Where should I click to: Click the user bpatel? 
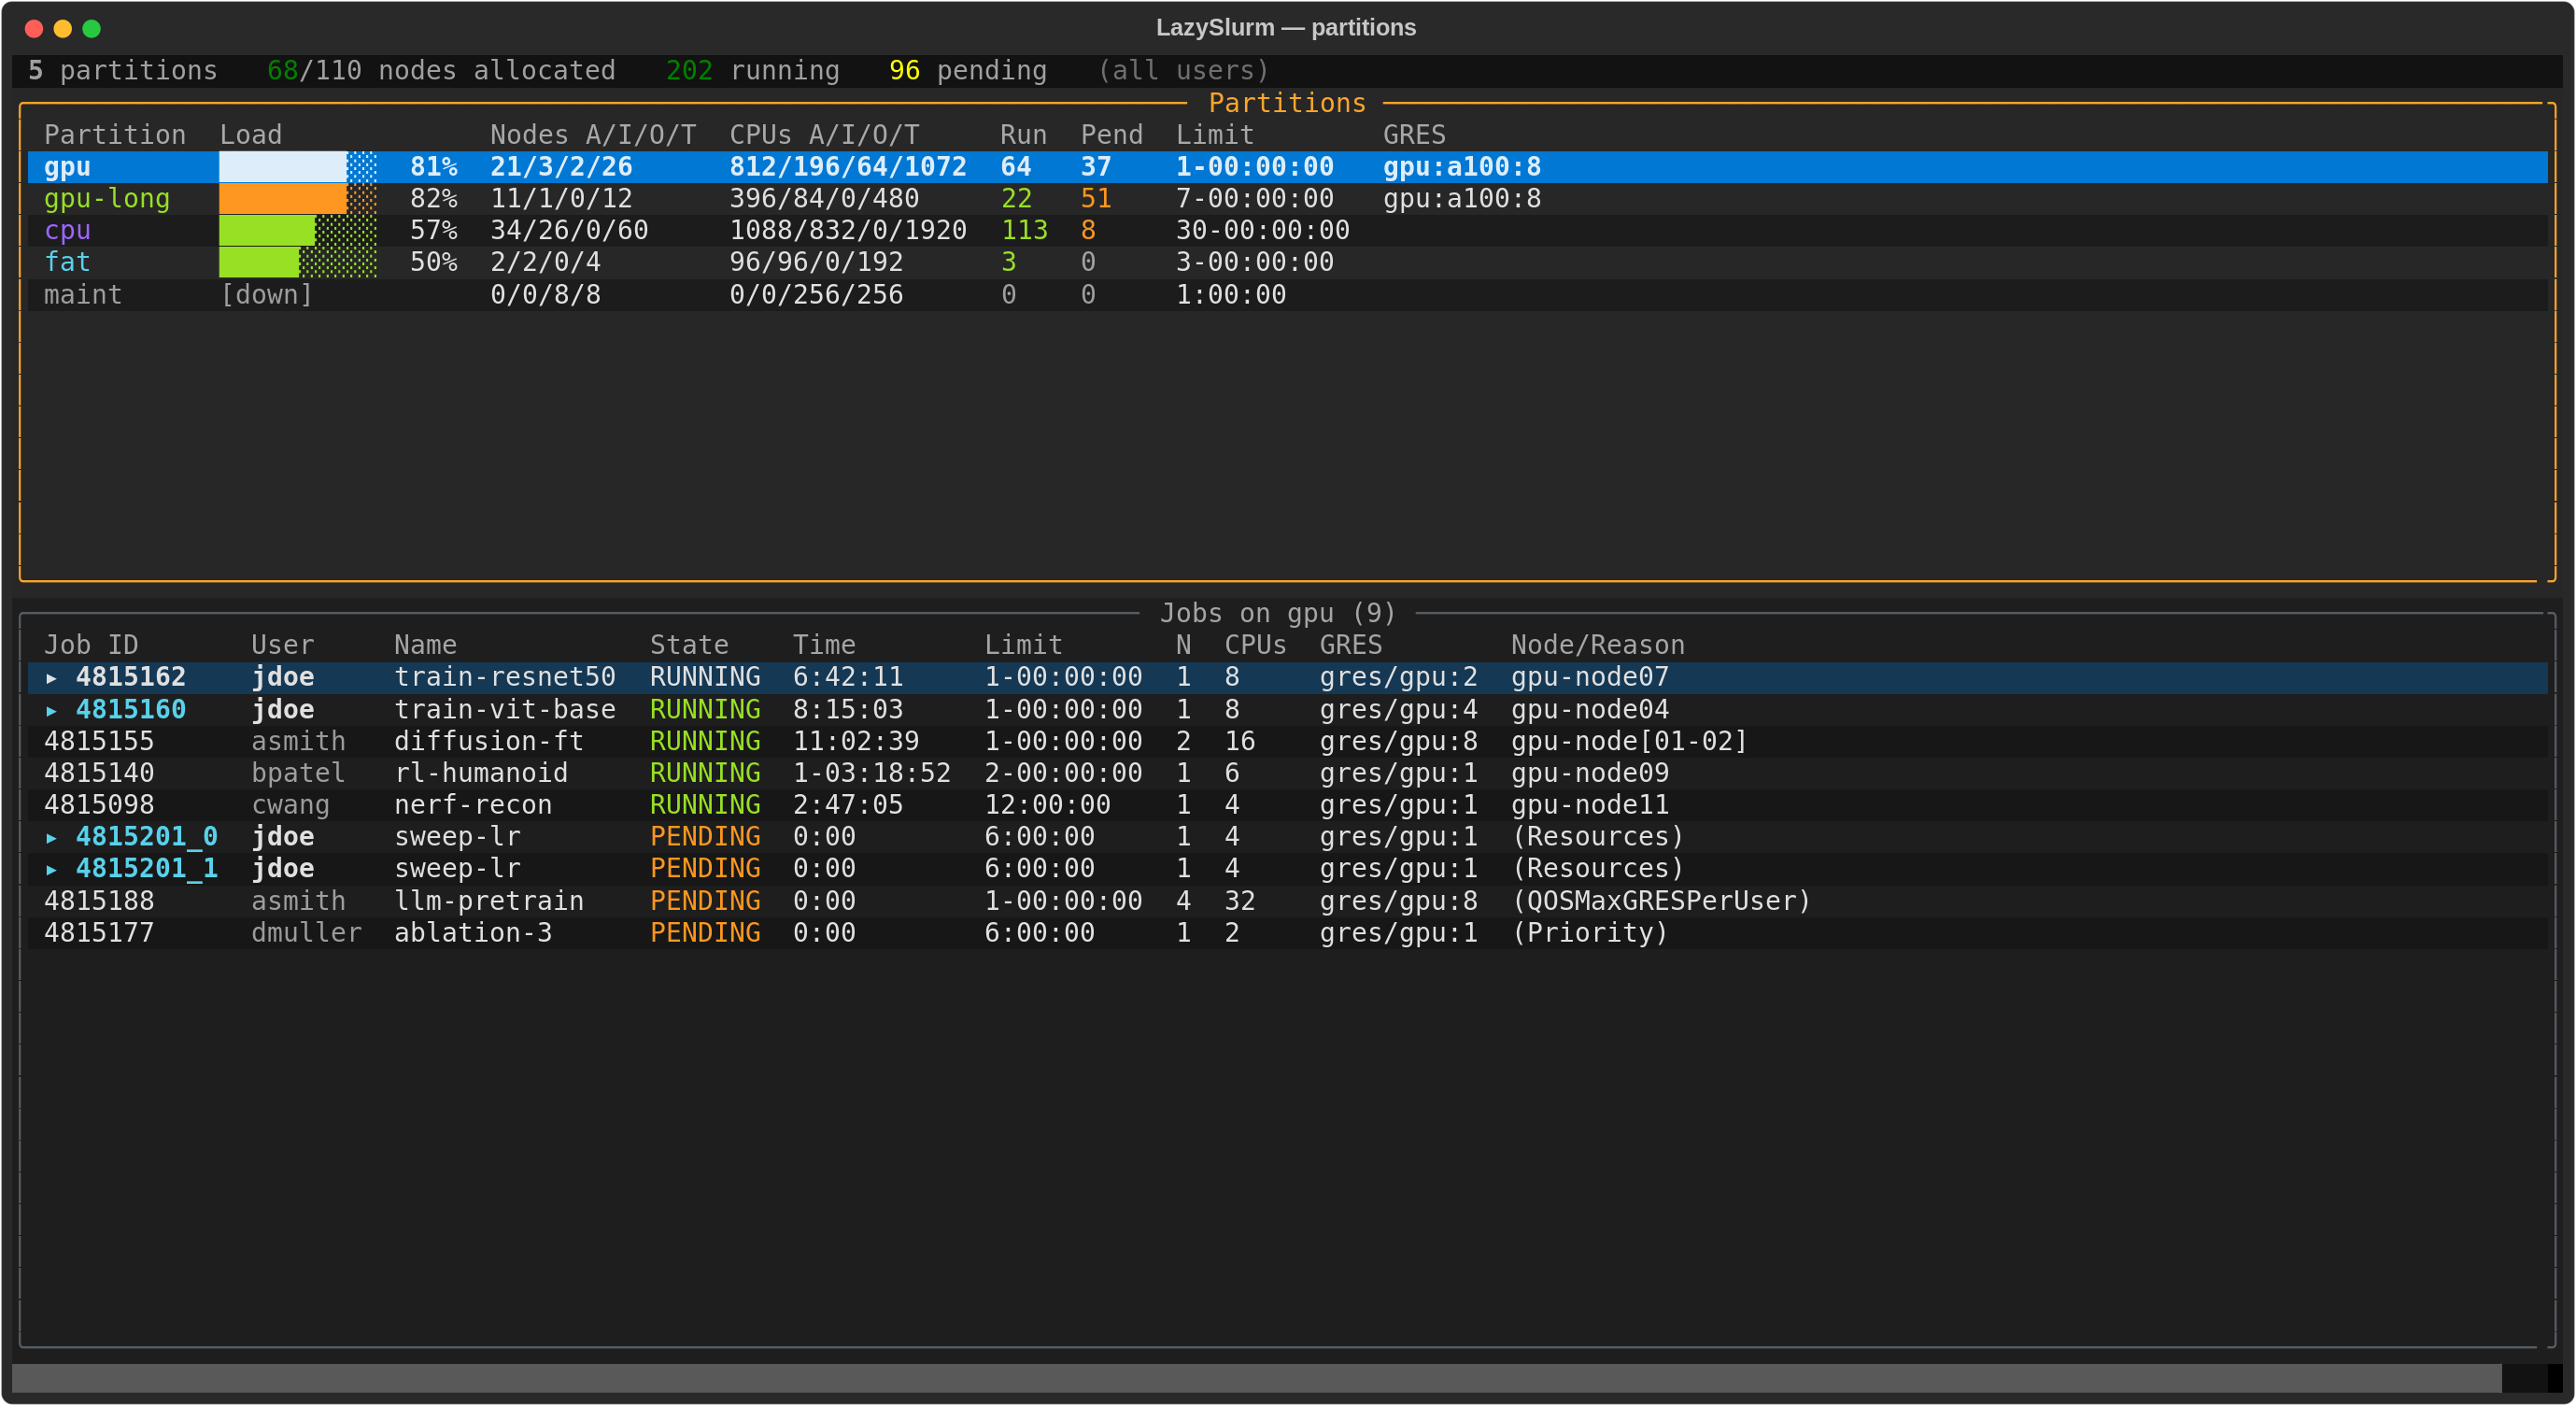[x=298, y=774]
